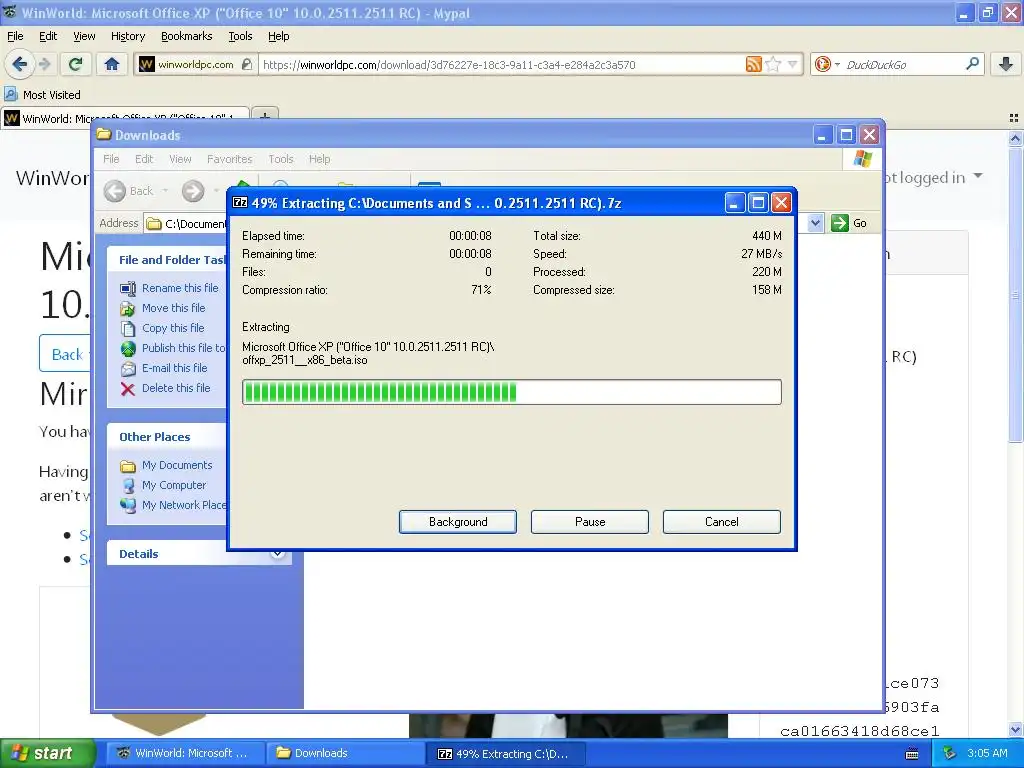Screen dimensions: 1024x768
Task: Open My Documents in Other Places
Action: tap(176, 465)
